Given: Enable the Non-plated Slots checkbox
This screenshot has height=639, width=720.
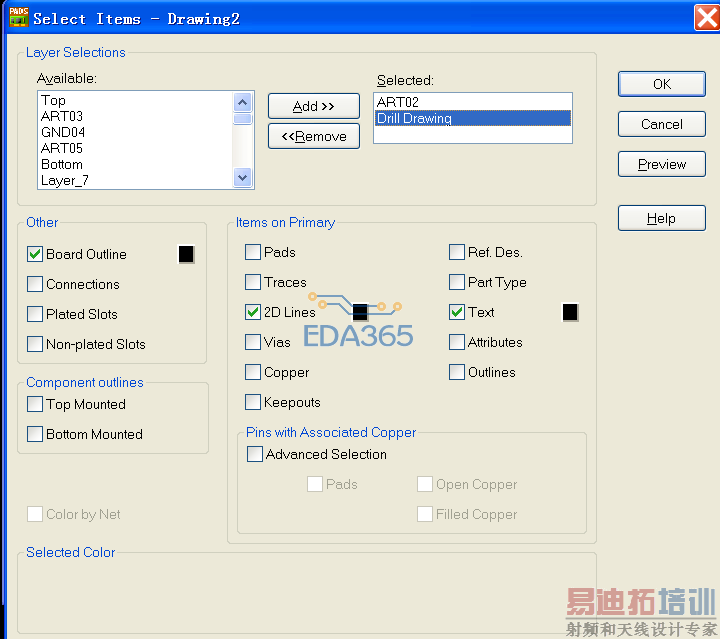Looking at the screenshot, I should click(35, 344).
